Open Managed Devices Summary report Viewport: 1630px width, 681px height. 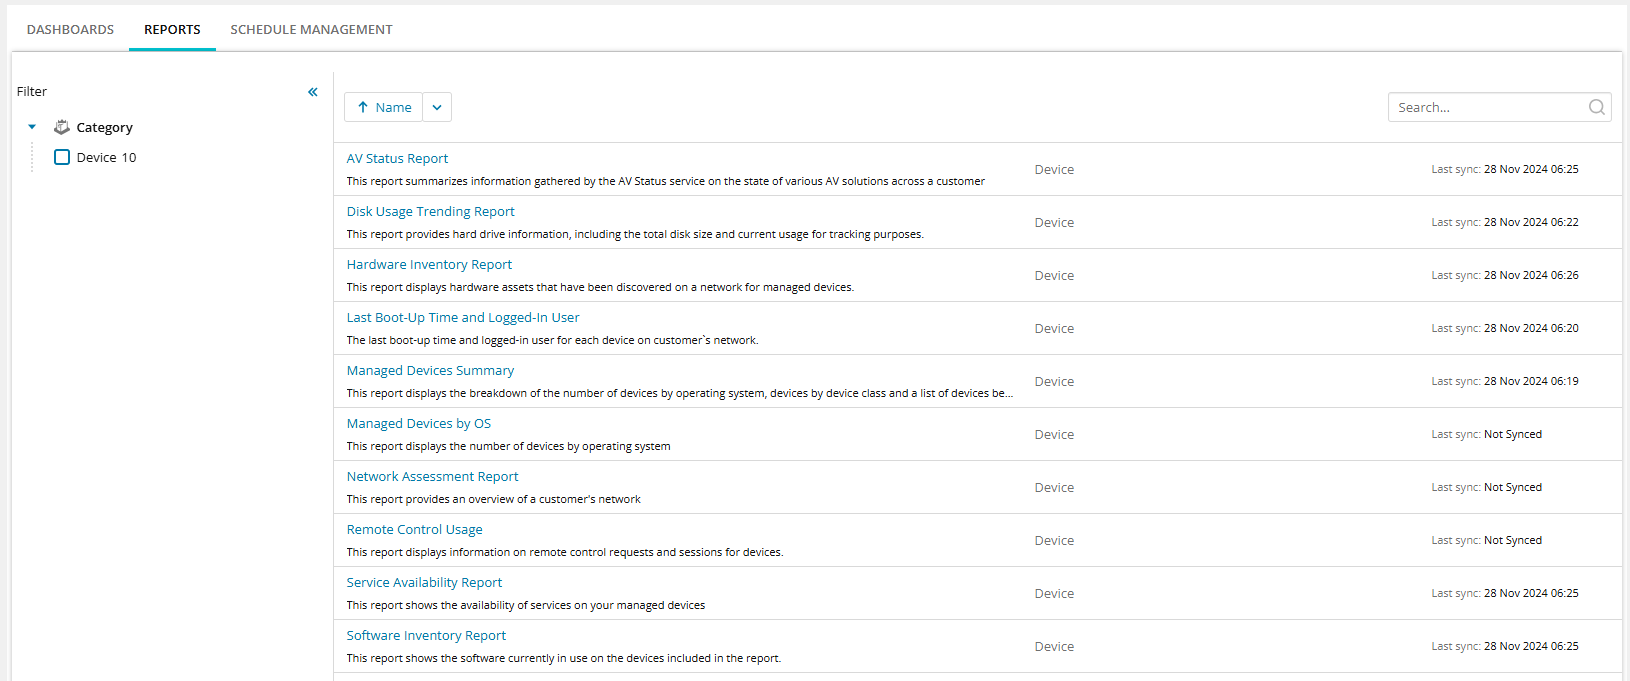click(x=430, y=370)
